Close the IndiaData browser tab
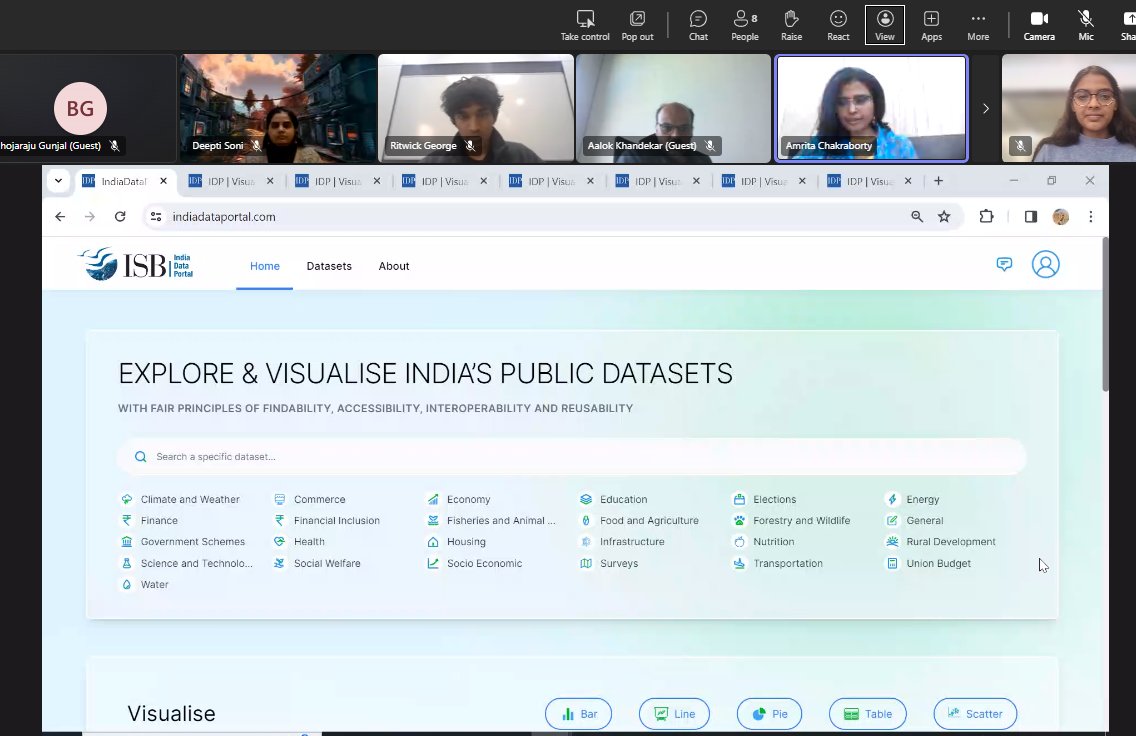The width and height of the screenshot is (1136, 736). [x=164, y=181]
